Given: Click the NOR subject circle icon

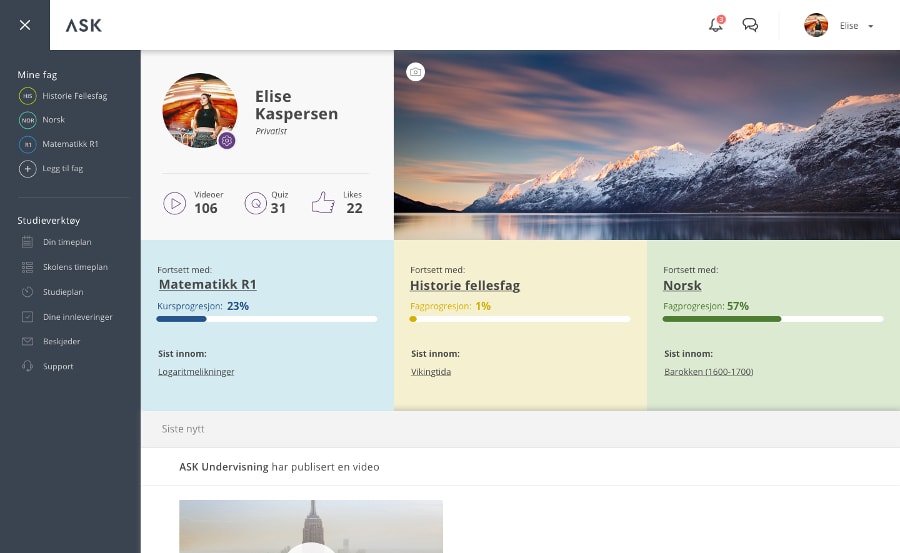Looking at the screenshot, I should [28, 120].
